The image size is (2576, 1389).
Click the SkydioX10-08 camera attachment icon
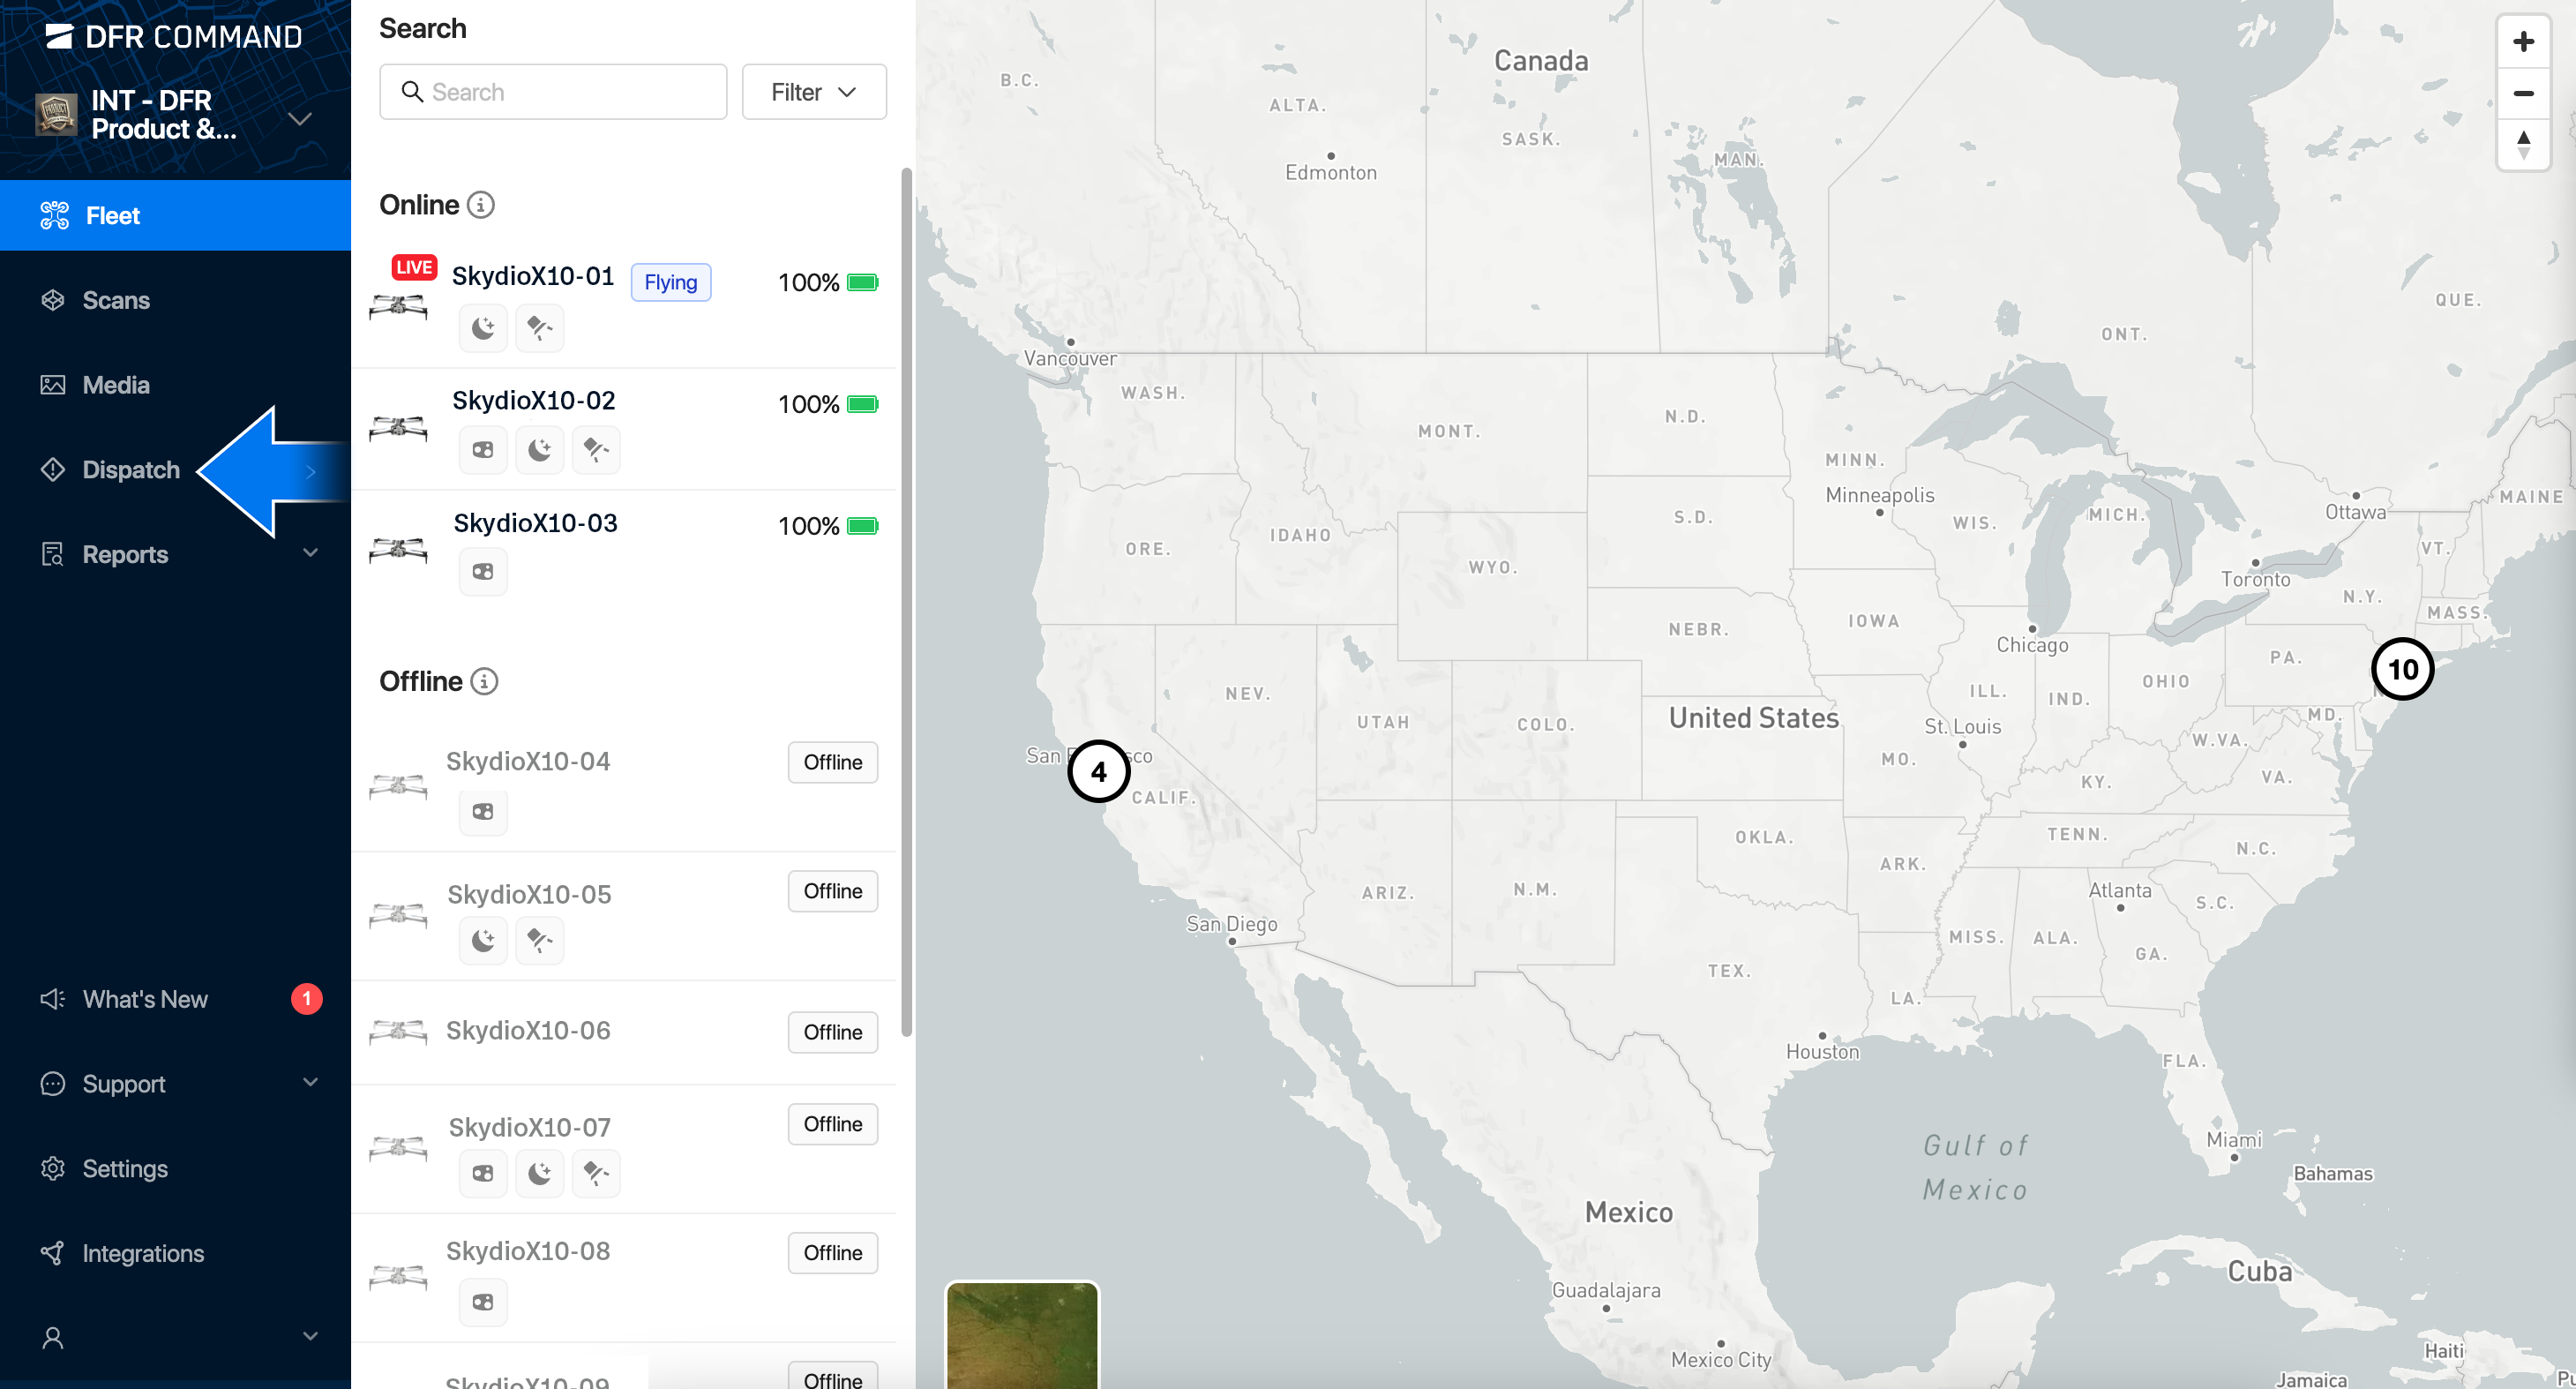coord(483,1303)
